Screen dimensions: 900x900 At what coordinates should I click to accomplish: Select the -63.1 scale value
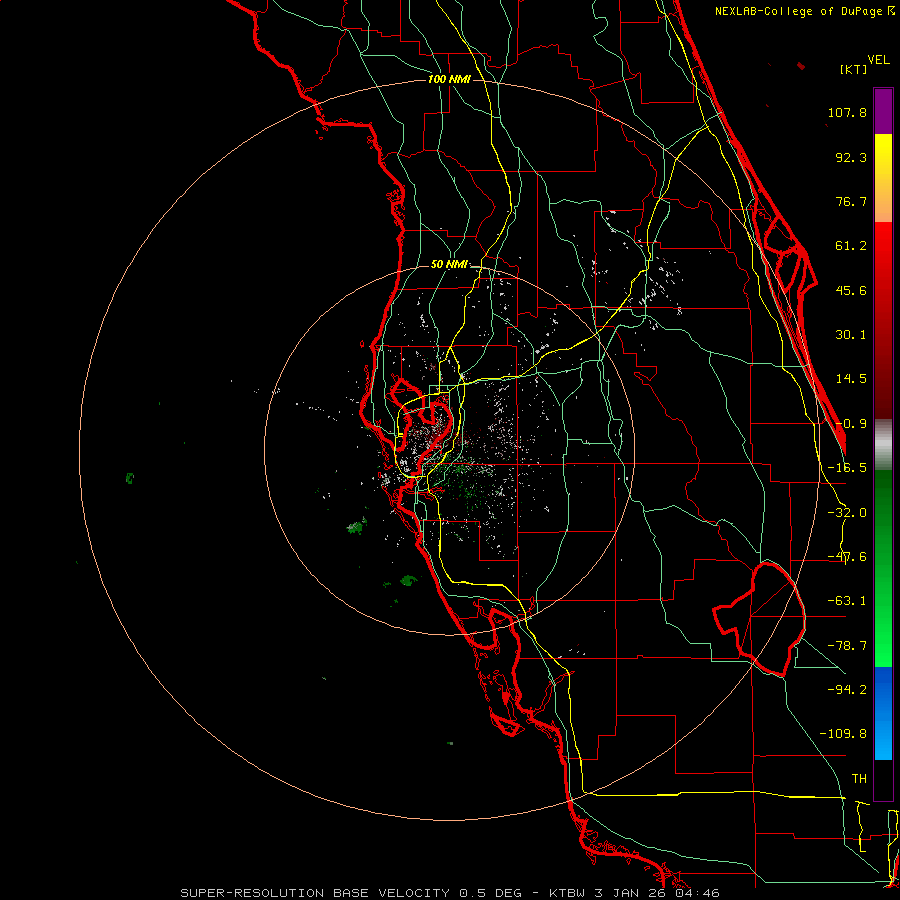[x=847, y=601]
